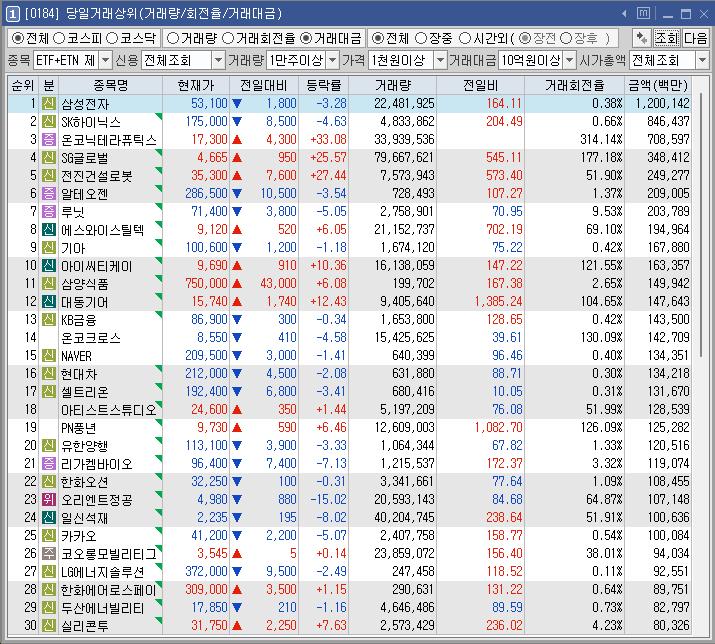The height and width of the screenshot is (644, 715).
Task: Select the 전진건설로봇 stock name
Action: click(x=97, y=176)
